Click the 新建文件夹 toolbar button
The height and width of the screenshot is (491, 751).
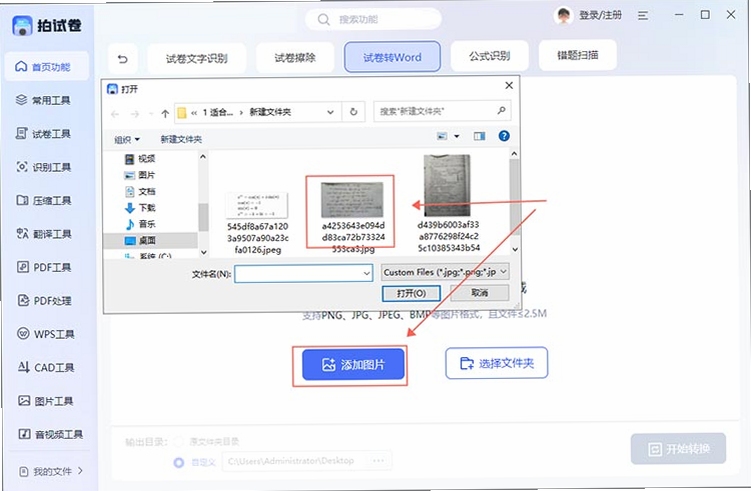coord(181,139)
